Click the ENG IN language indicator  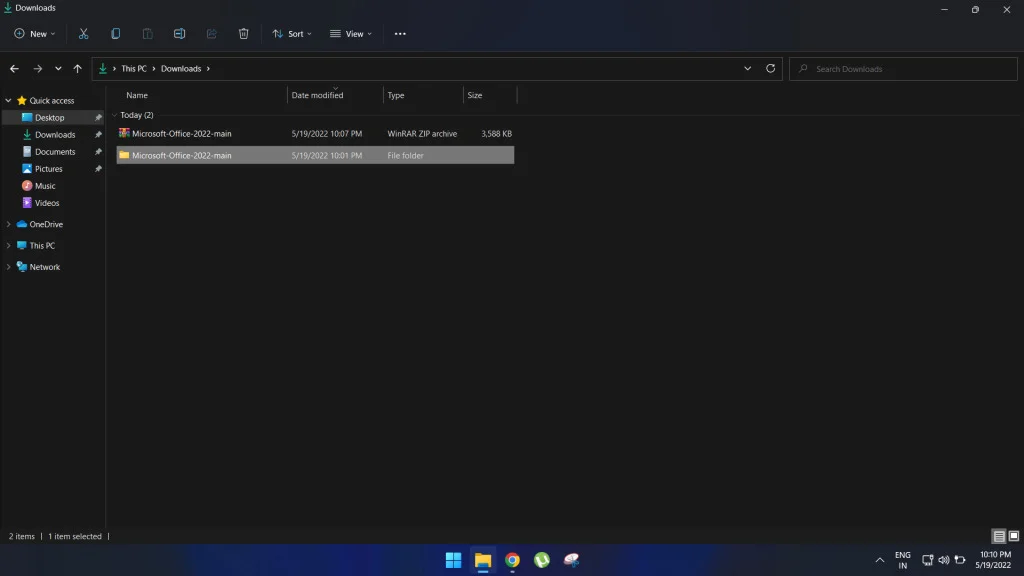point(903,560)
